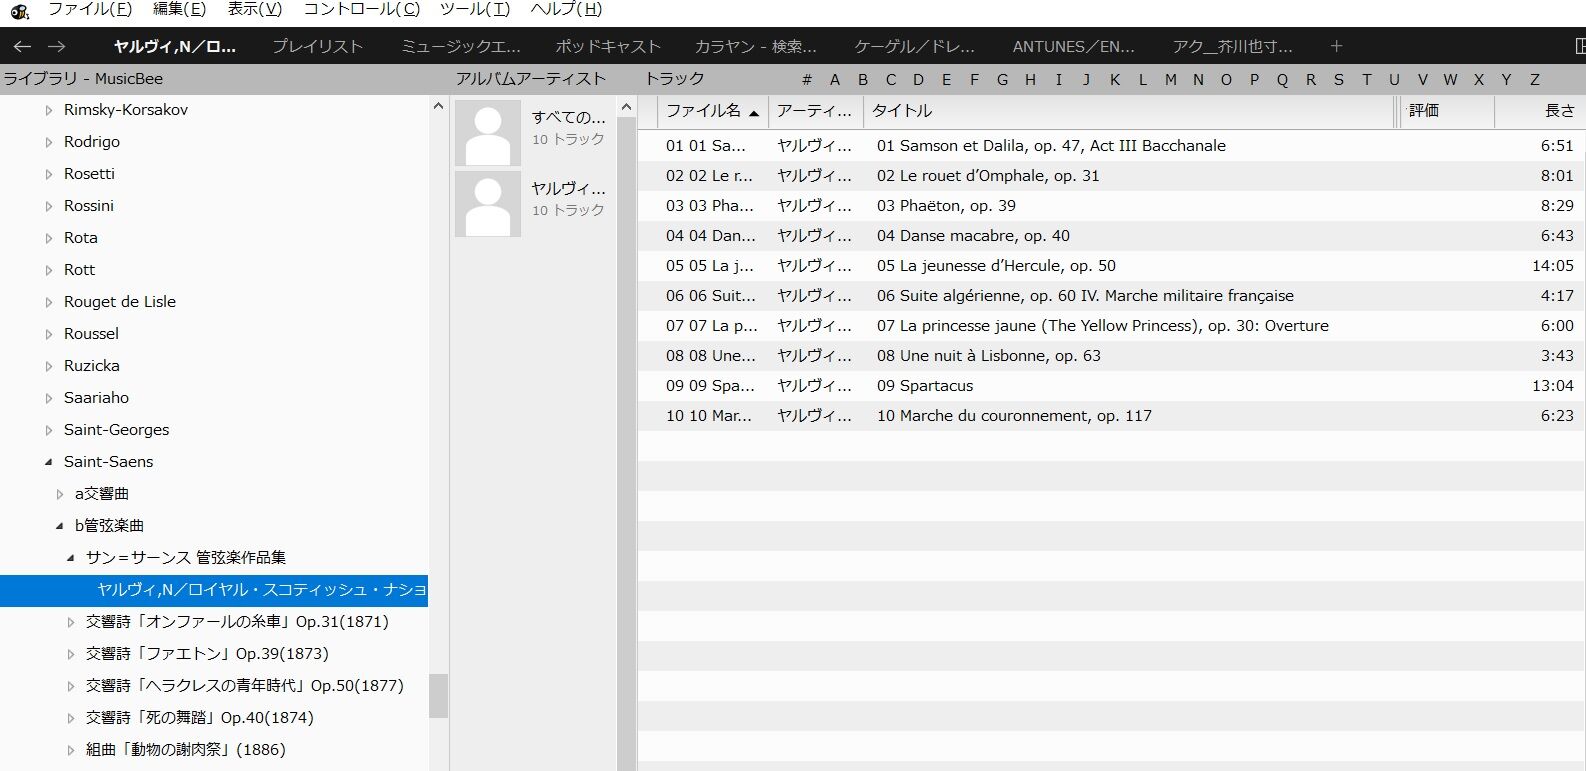Screen dimensions: 1586x771
Task: Switch to the プレイリスト tab
Action: [317, 46]
